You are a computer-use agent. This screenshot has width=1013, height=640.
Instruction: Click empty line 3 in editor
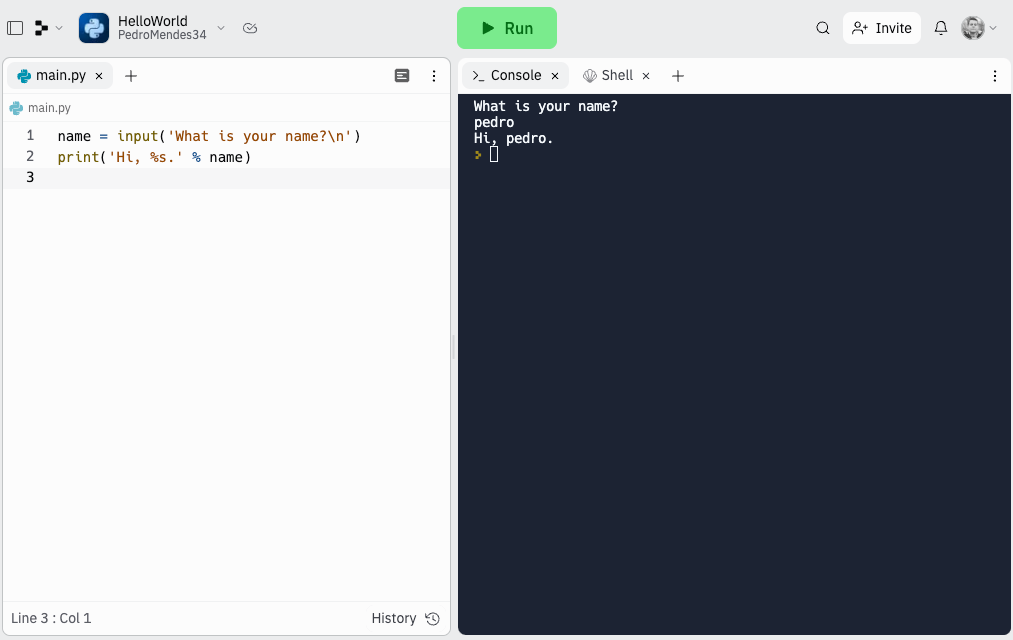tap(227, 178)
